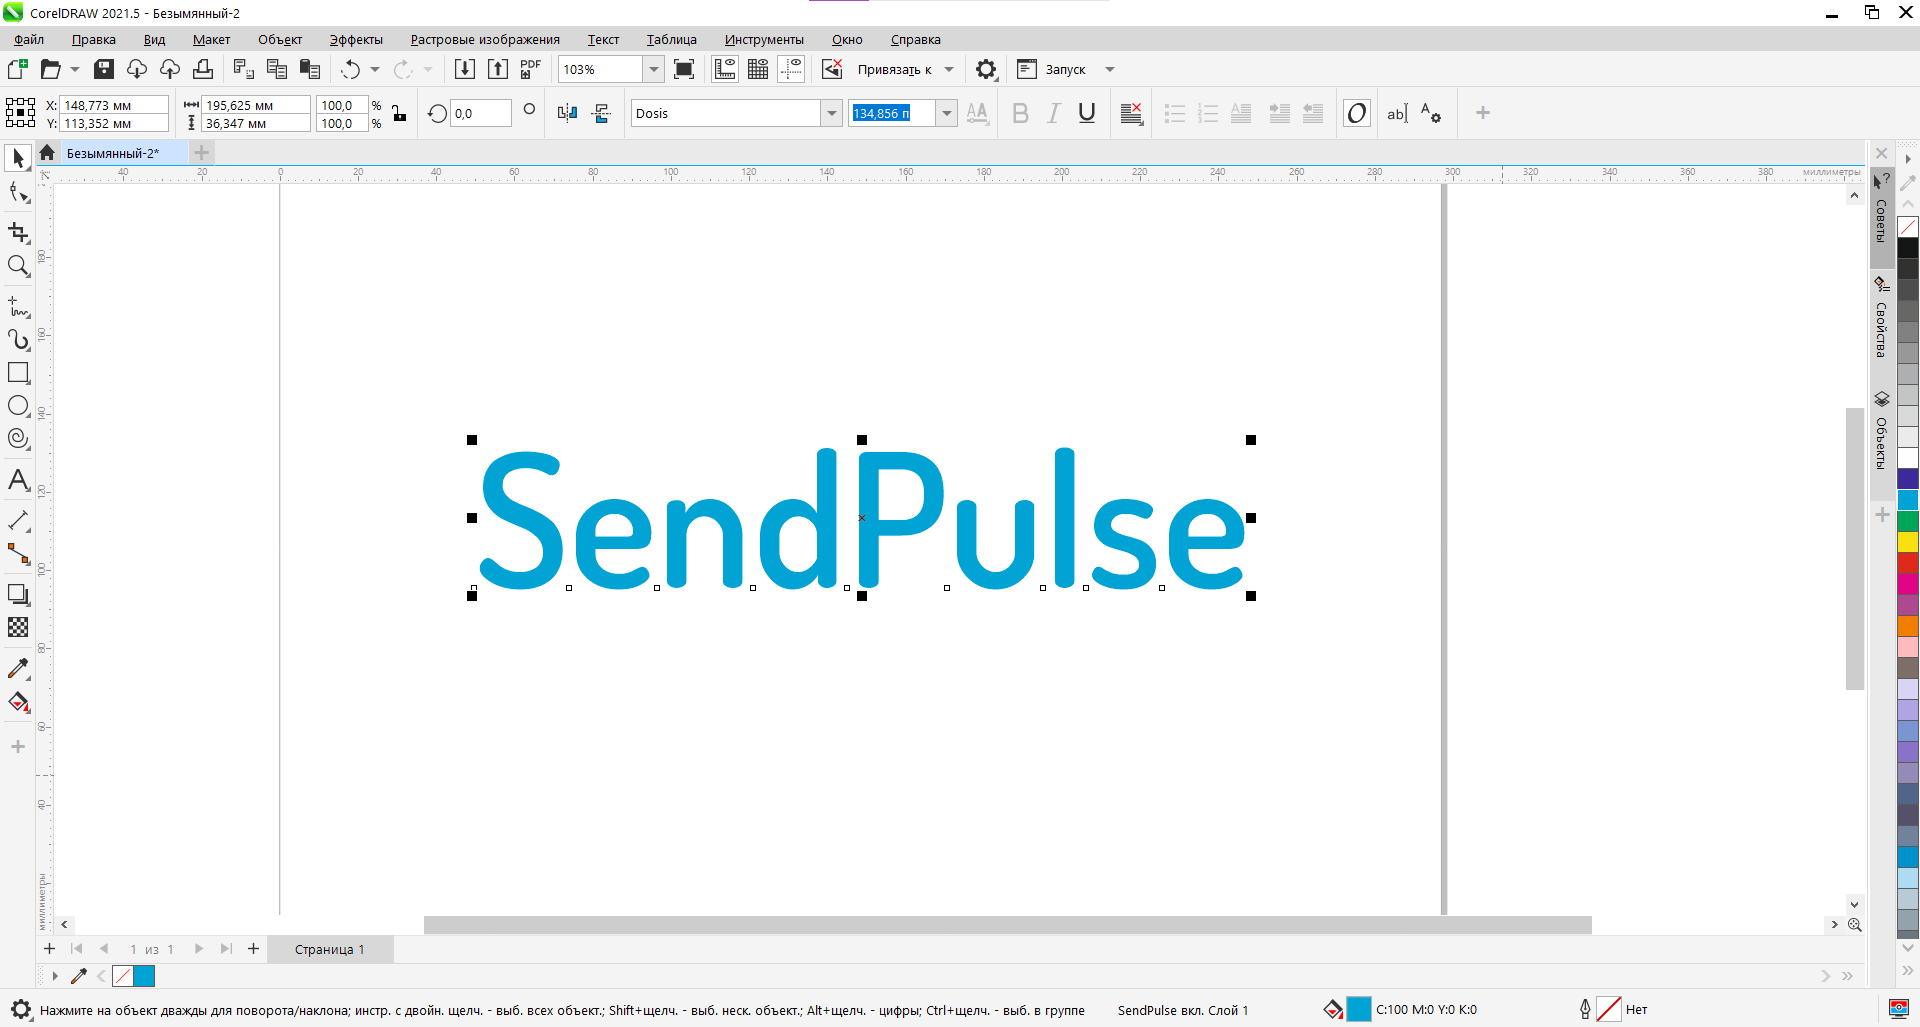Open the text alignment dropdown
The image size is (1920, 1027).
coord(1132,113)
